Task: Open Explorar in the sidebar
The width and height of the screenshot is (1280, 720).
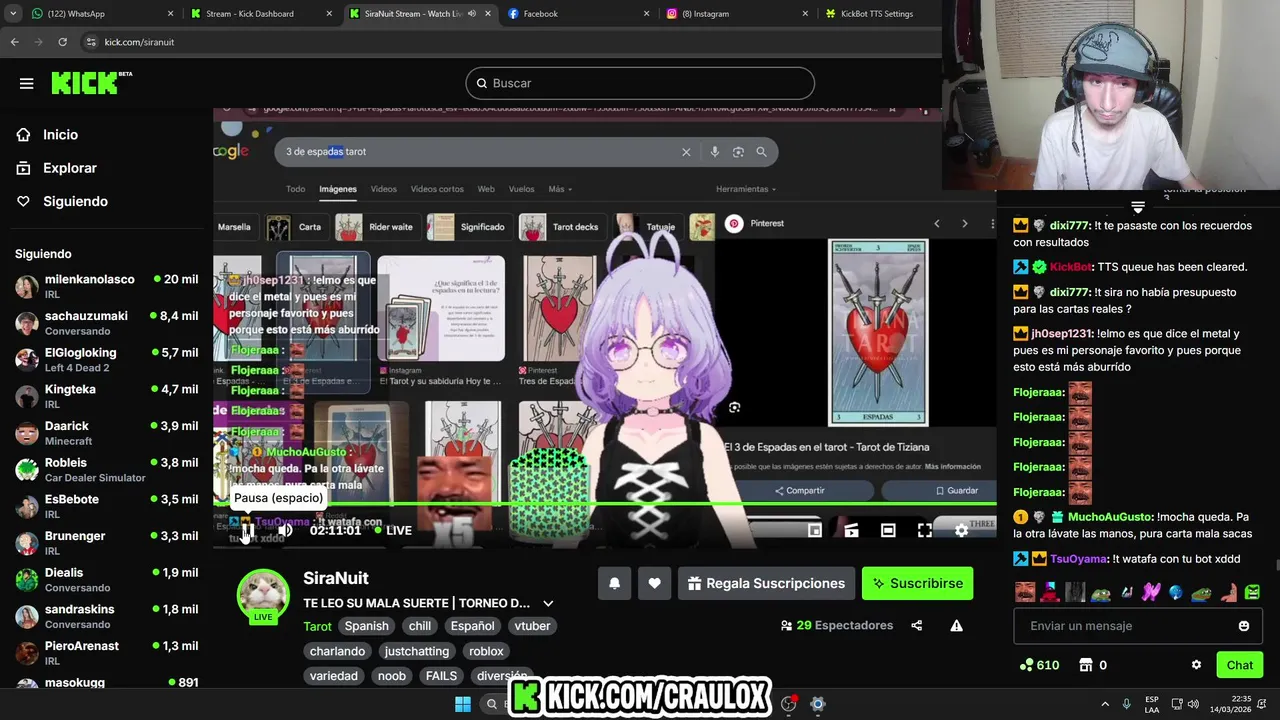Action: tap(69, 168)
